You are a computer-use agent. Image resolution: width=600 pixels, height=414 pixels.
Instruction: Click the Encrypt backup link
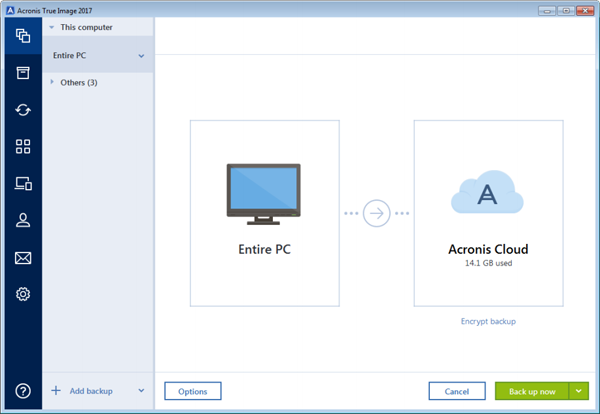tap(488, 321)
